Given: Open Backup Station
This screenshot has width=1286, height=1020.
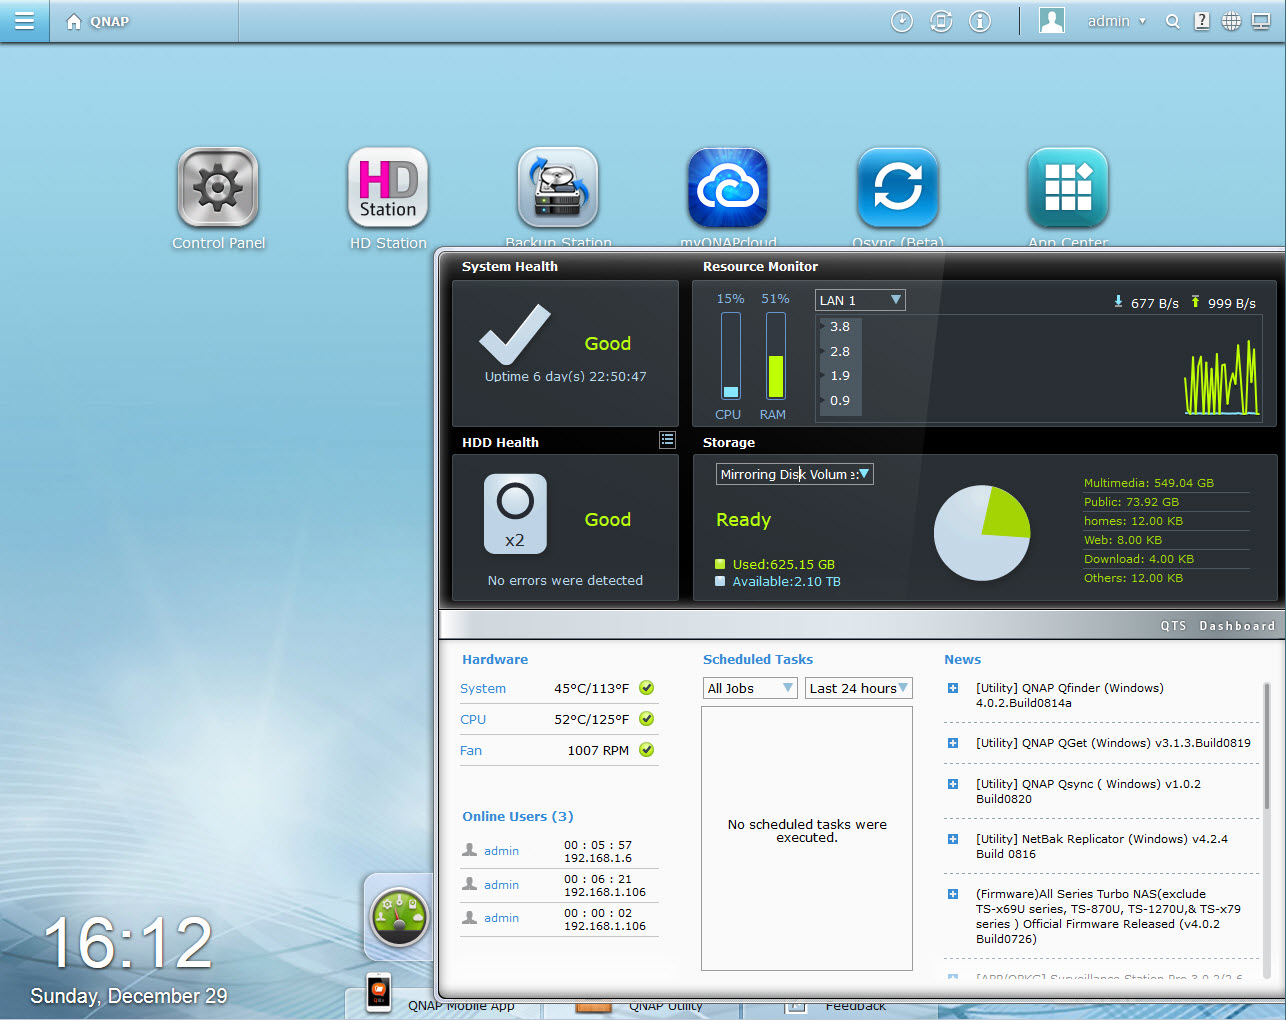Looking at the screenshot, I should [x=558, y=187].
